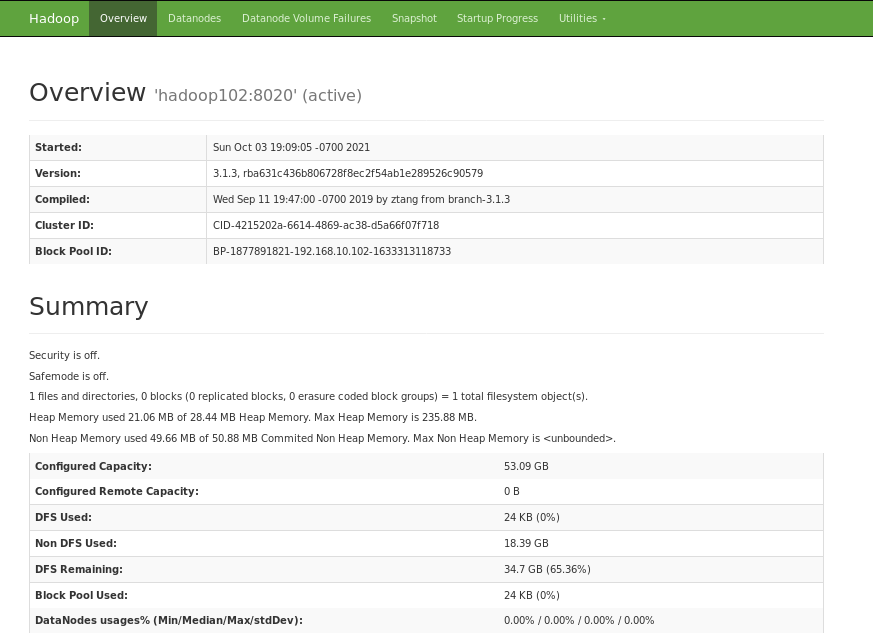Click the 'Safemode is off.' text

[x=69, y=376]
